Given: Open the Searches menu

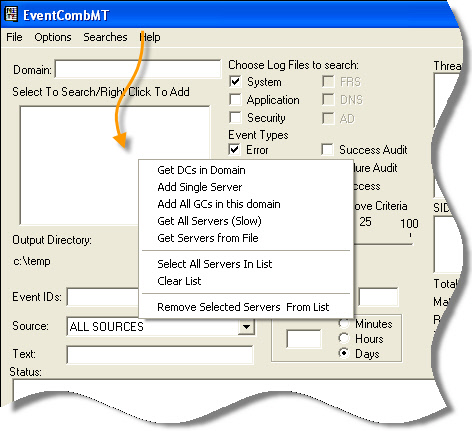Looking at the screenshot, I should point(105,37).
